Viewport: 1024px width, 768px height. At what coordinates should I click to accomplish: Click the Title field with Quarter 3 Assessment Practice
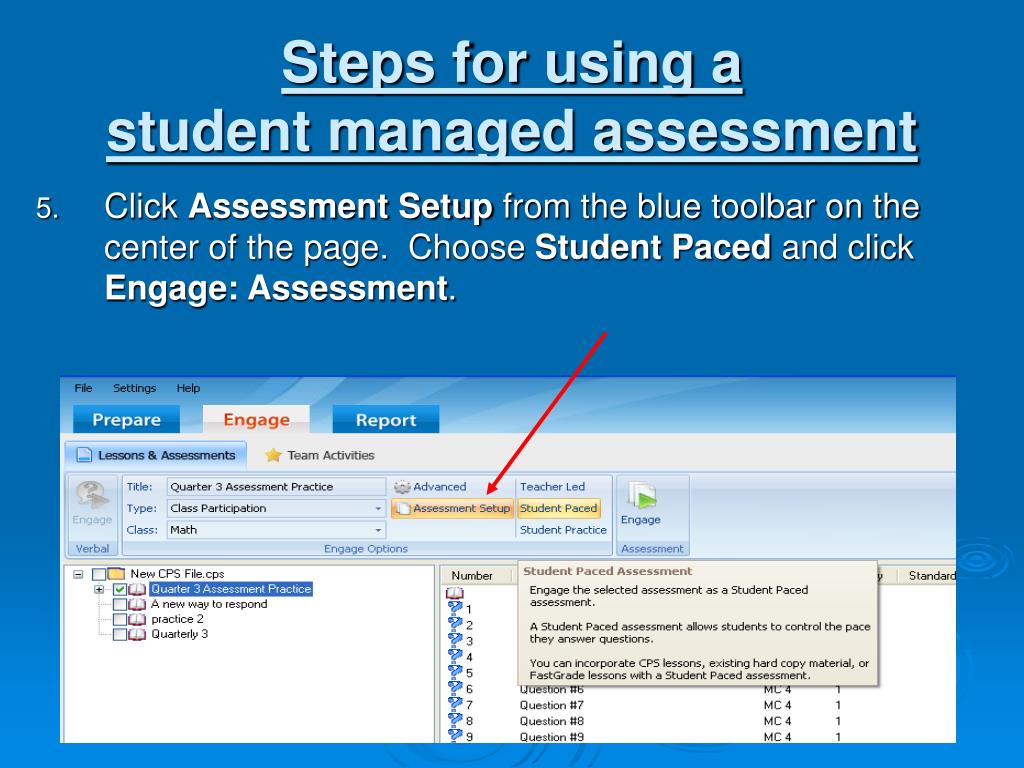pyautogui.click(x=276, y=487)
